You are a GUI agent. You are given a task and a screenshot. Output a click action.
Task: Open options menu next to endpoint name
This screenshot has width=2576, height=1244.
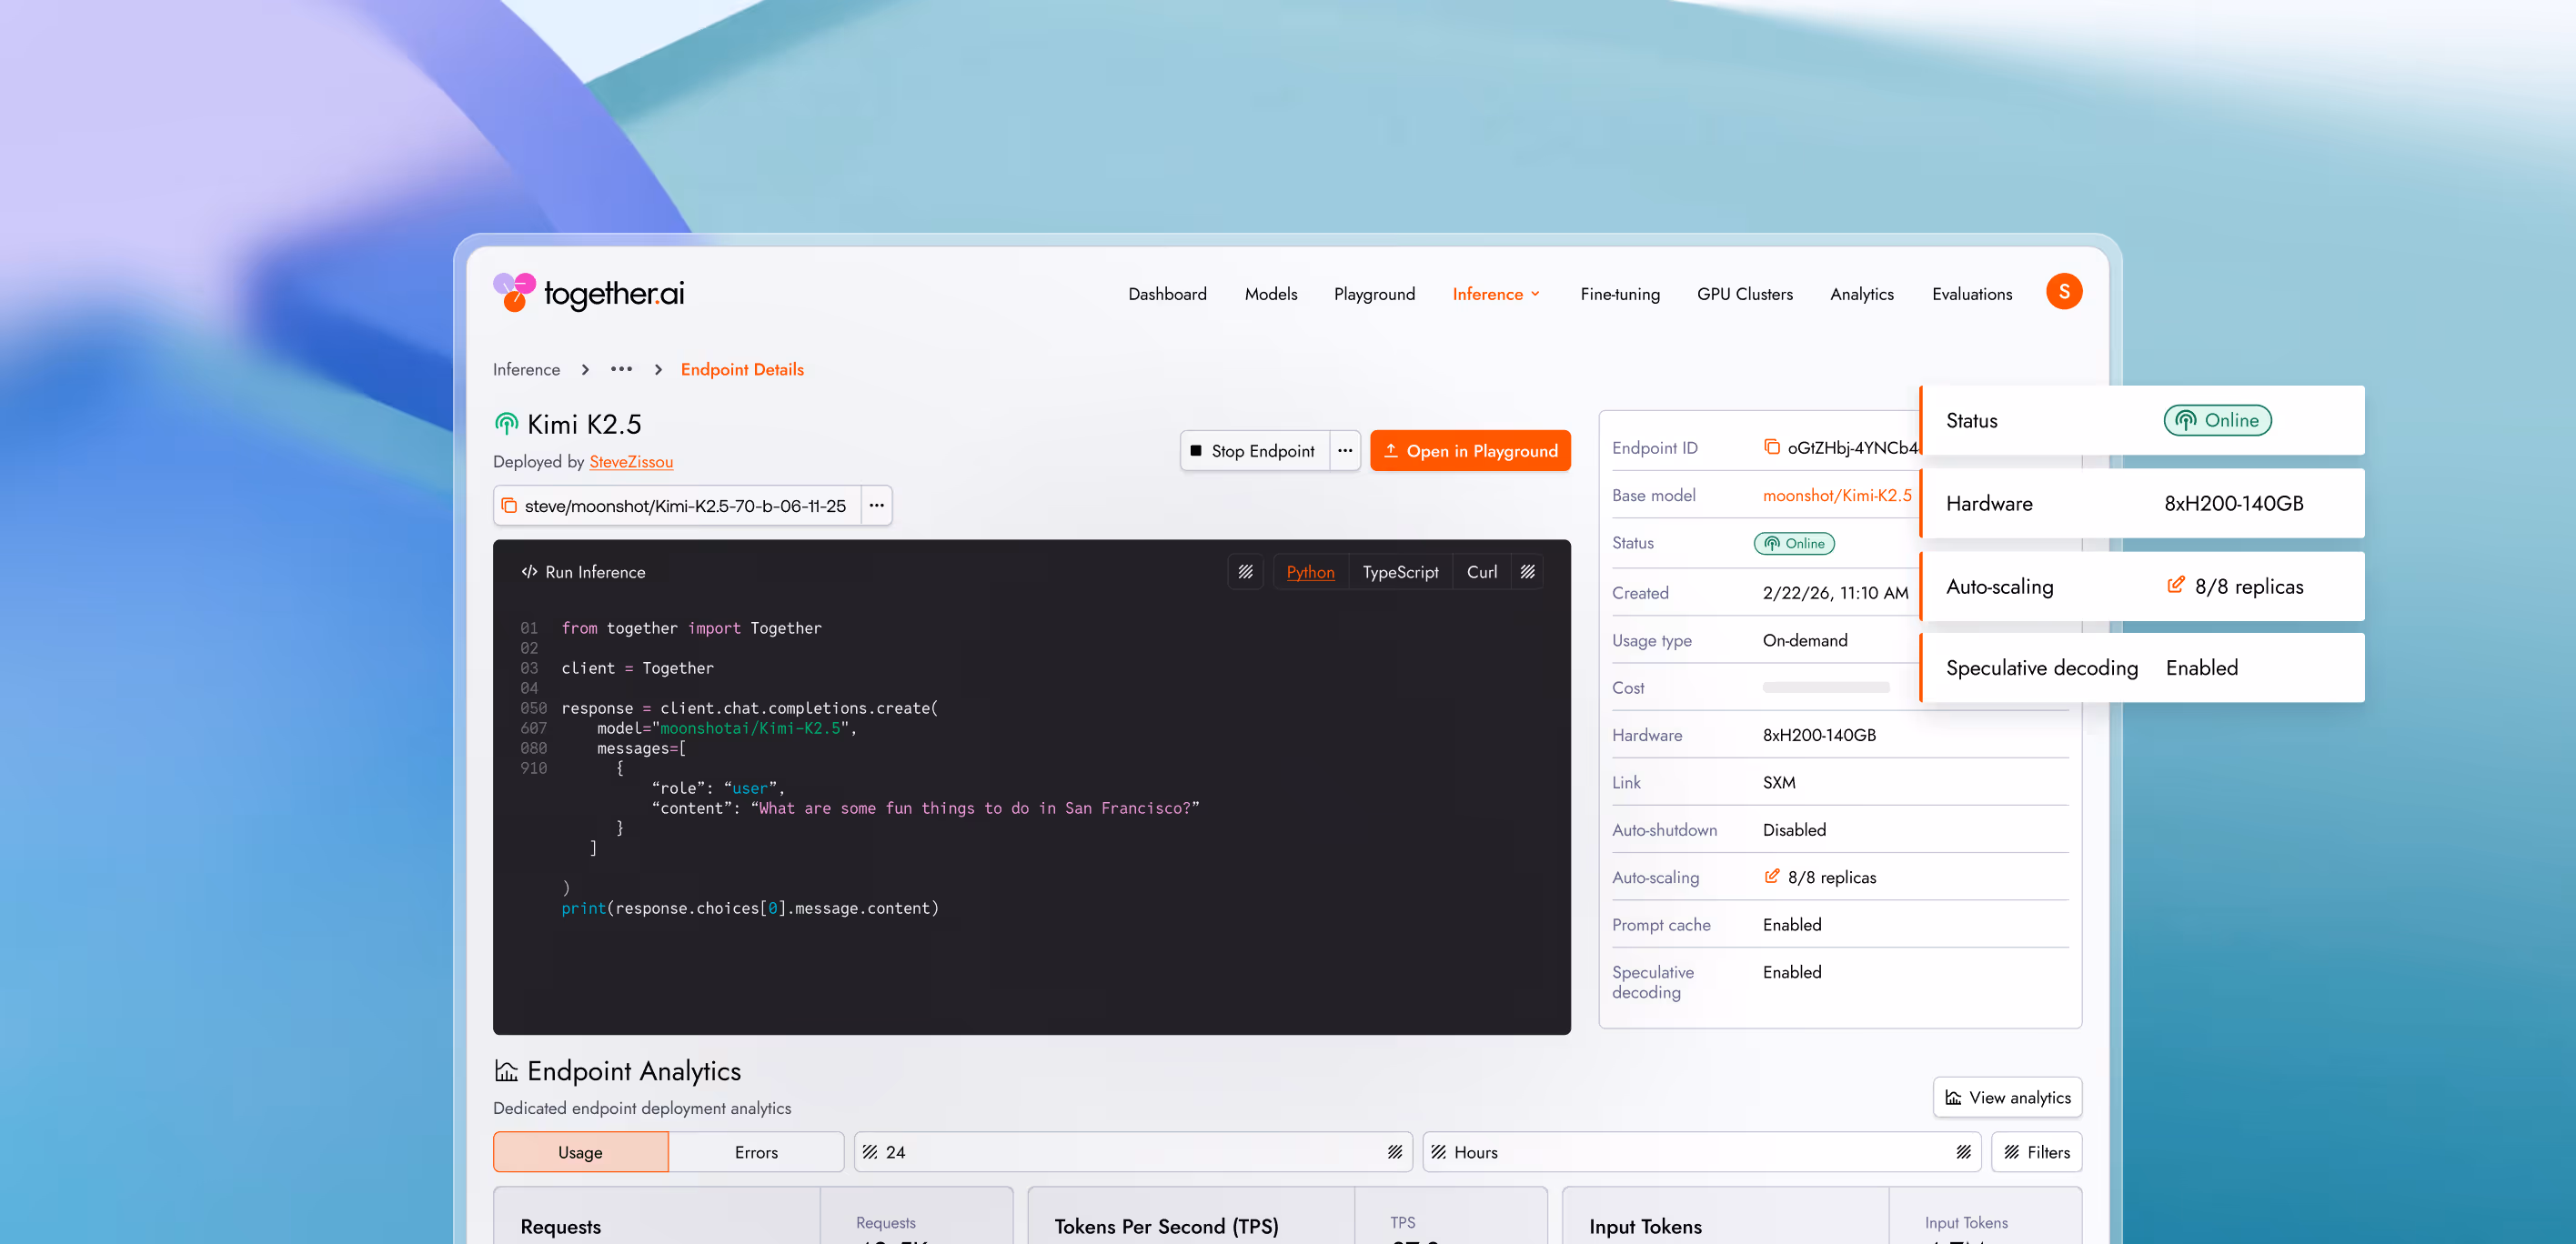click(x=876, y=506)
